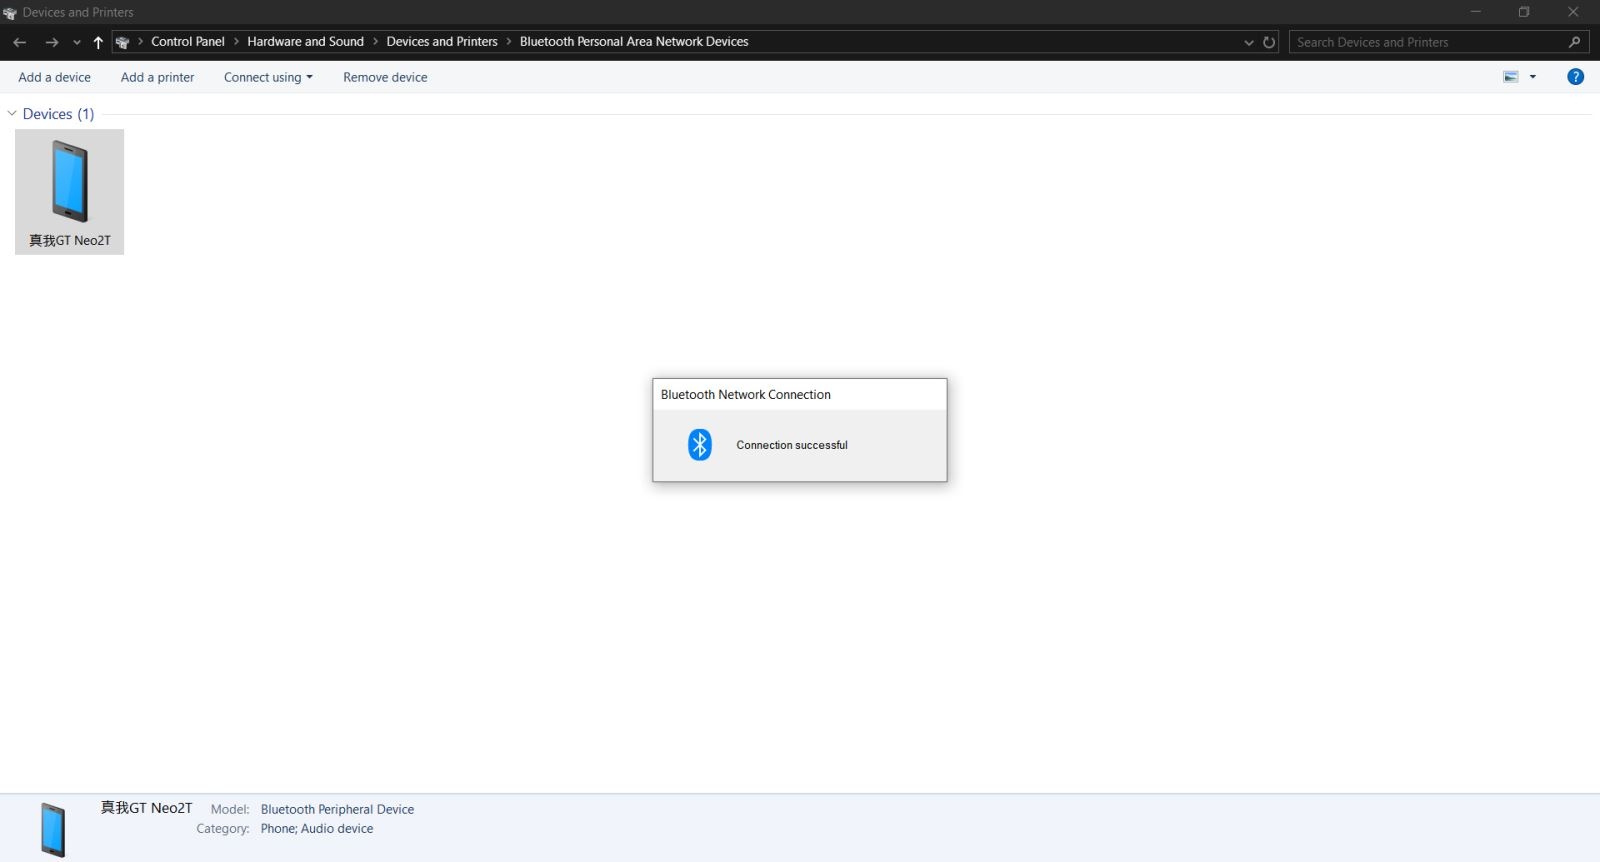Expand the breadcrumb chevron after Control Panel
The width and height of the screenshot is (1600, 862).
[236, 42]
